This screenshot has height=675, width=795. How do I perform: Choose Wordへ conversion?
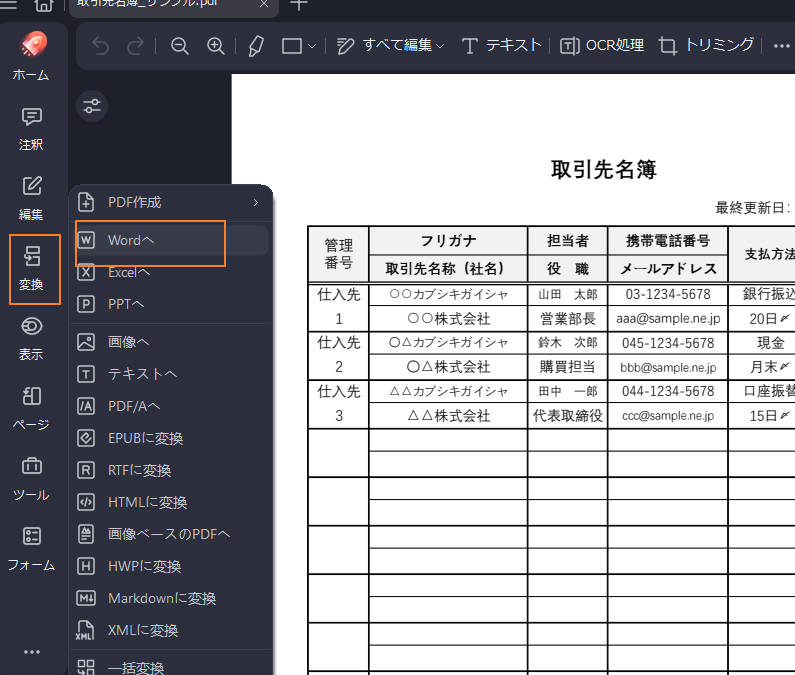coord(172,240)
